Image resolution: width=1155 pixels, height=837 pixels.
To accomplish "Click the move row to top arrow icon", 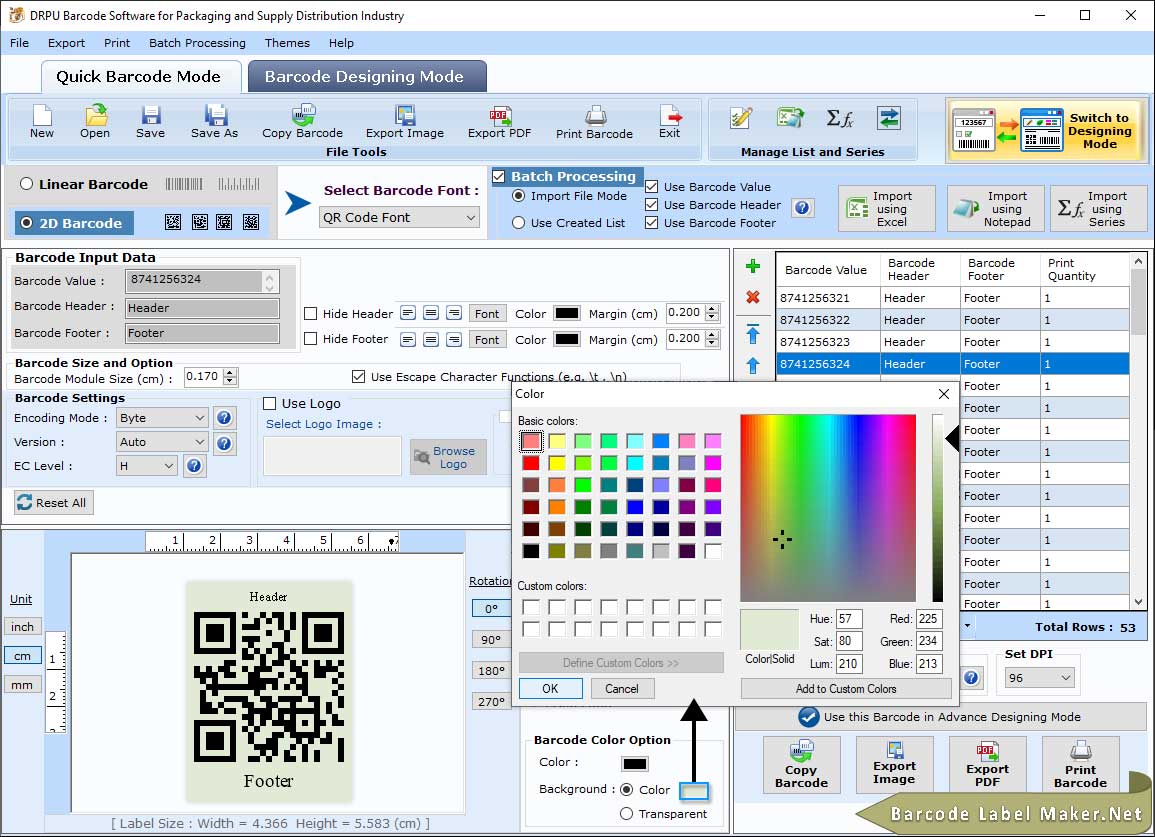I will [753, 334].
